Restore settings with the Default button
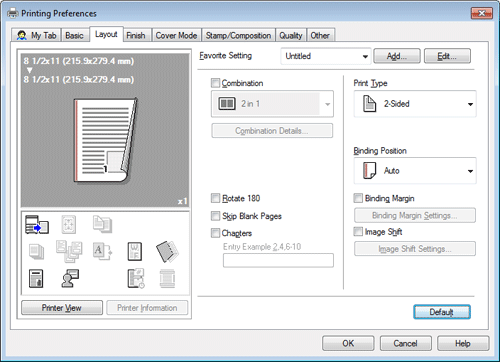The height and width of the screenshot is (362, 500). pos(442,312)
